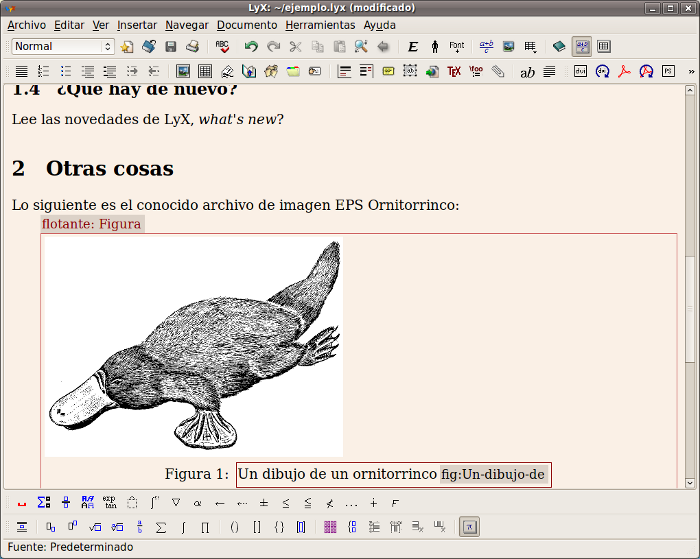Open the Ayuda menu
The height and width of the screenshot is (559, 700).
pyautogui.click(x=379, y=25)
